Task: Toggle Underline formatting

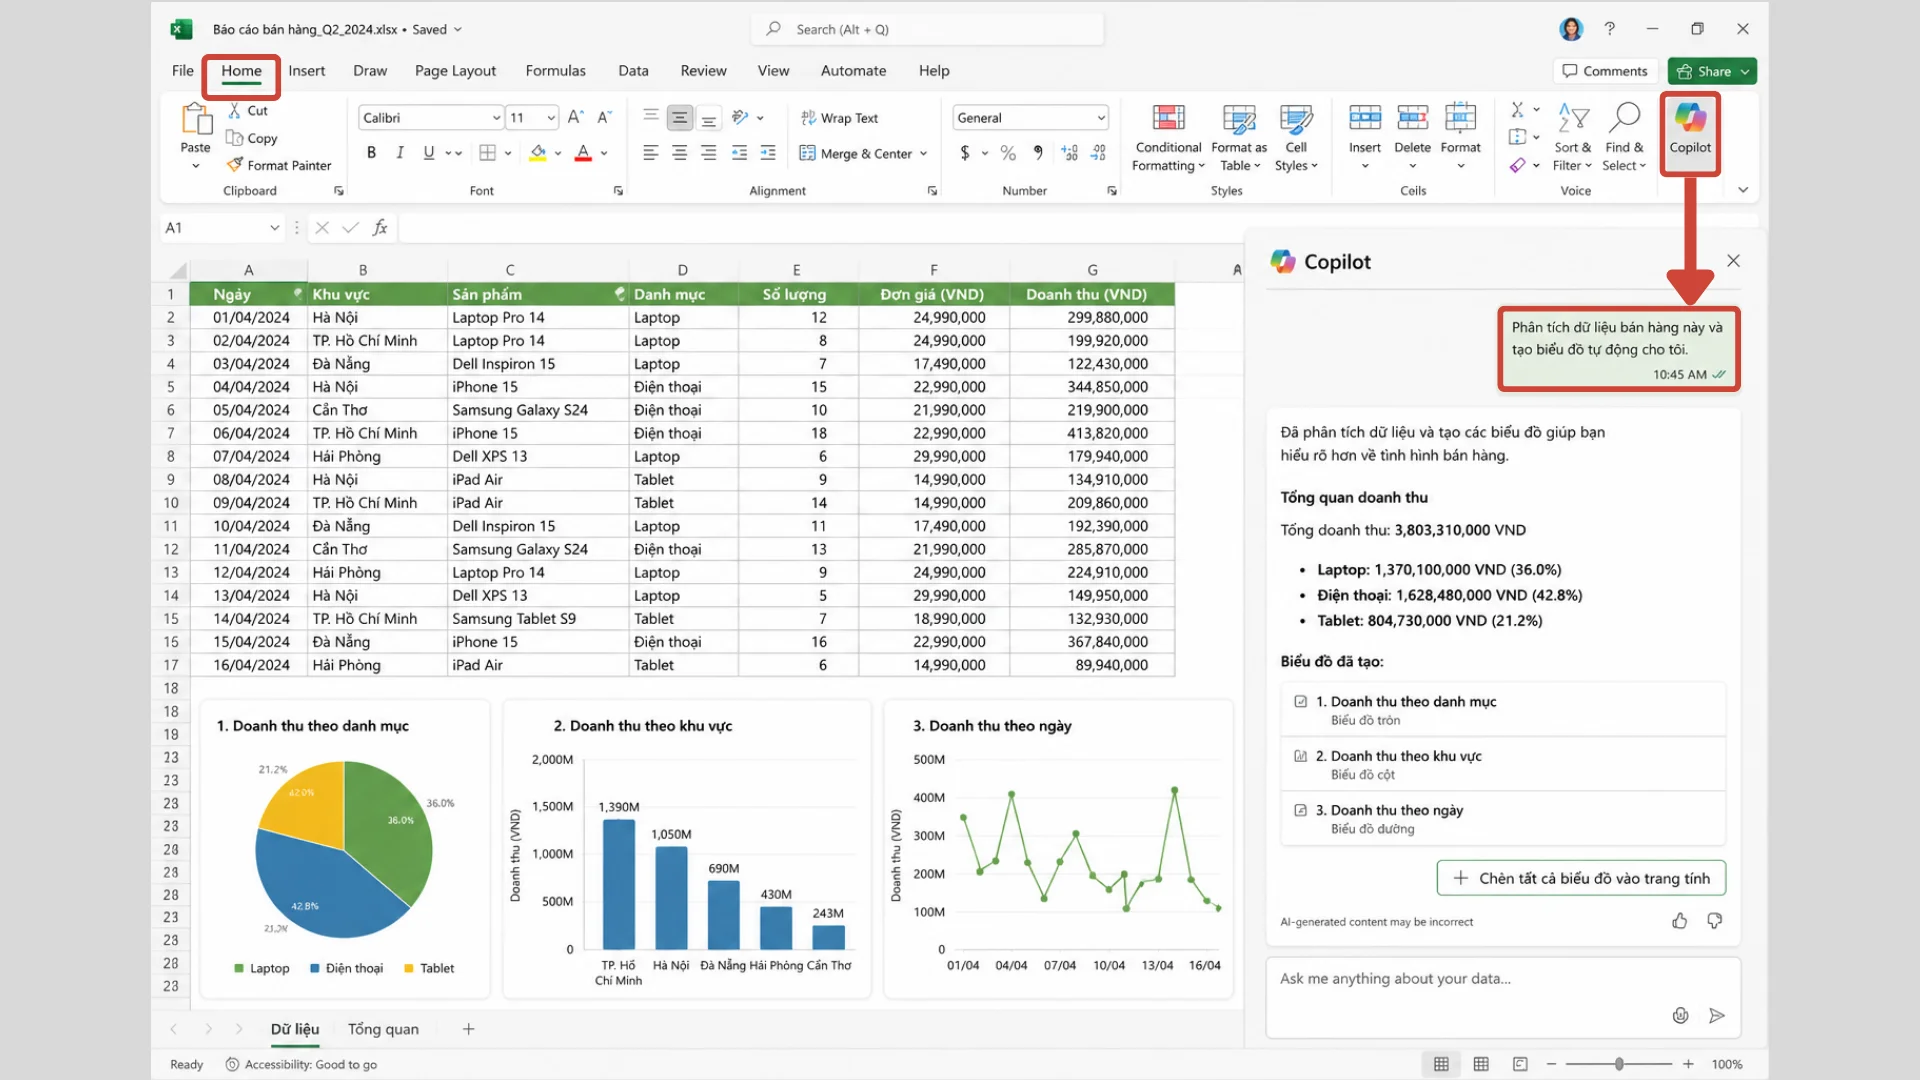Action: pos(429,153)
